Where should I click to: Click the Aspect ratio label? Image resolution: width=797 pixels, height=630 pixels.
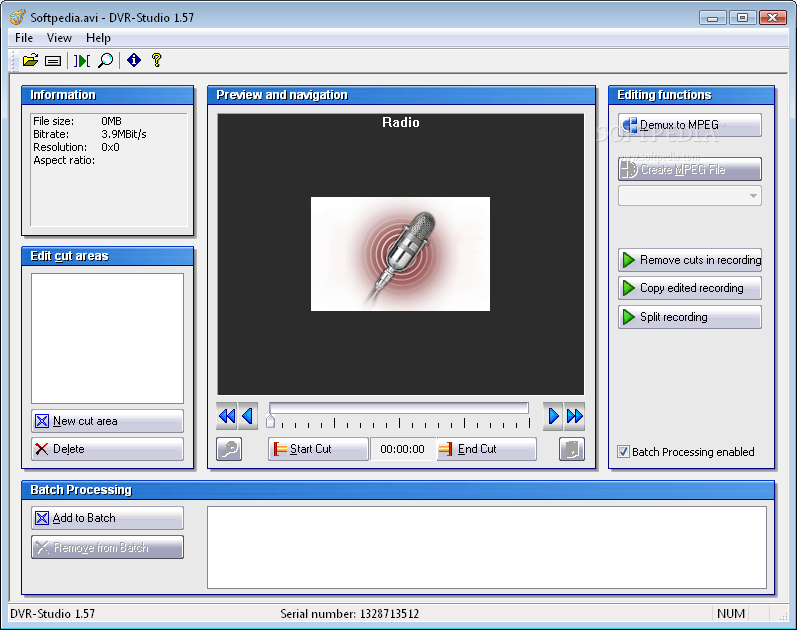[64, 160]
